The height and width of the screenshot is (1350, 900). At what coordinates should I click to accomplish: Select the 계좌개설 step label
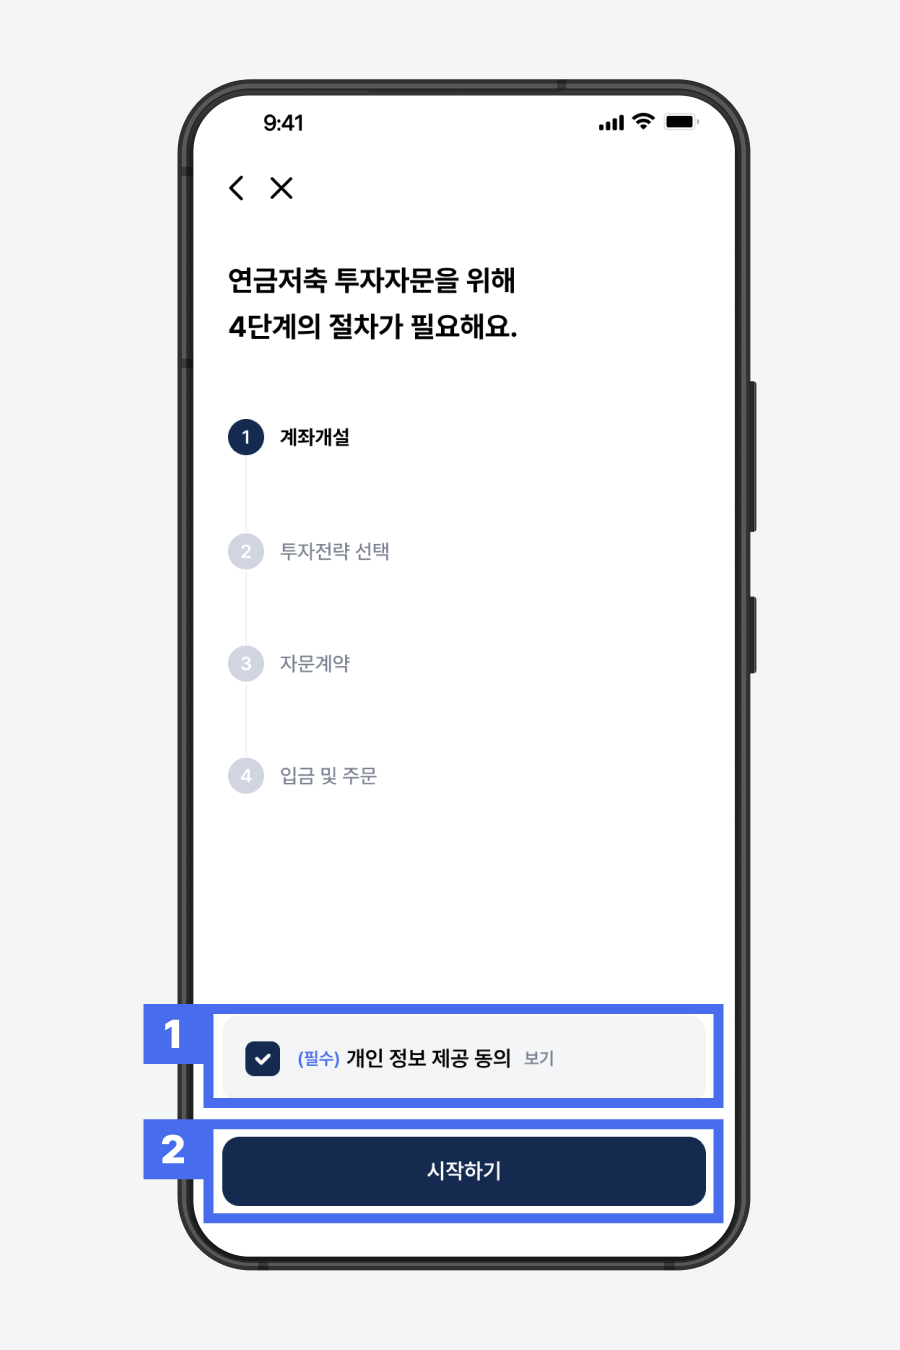coord(315,437)
